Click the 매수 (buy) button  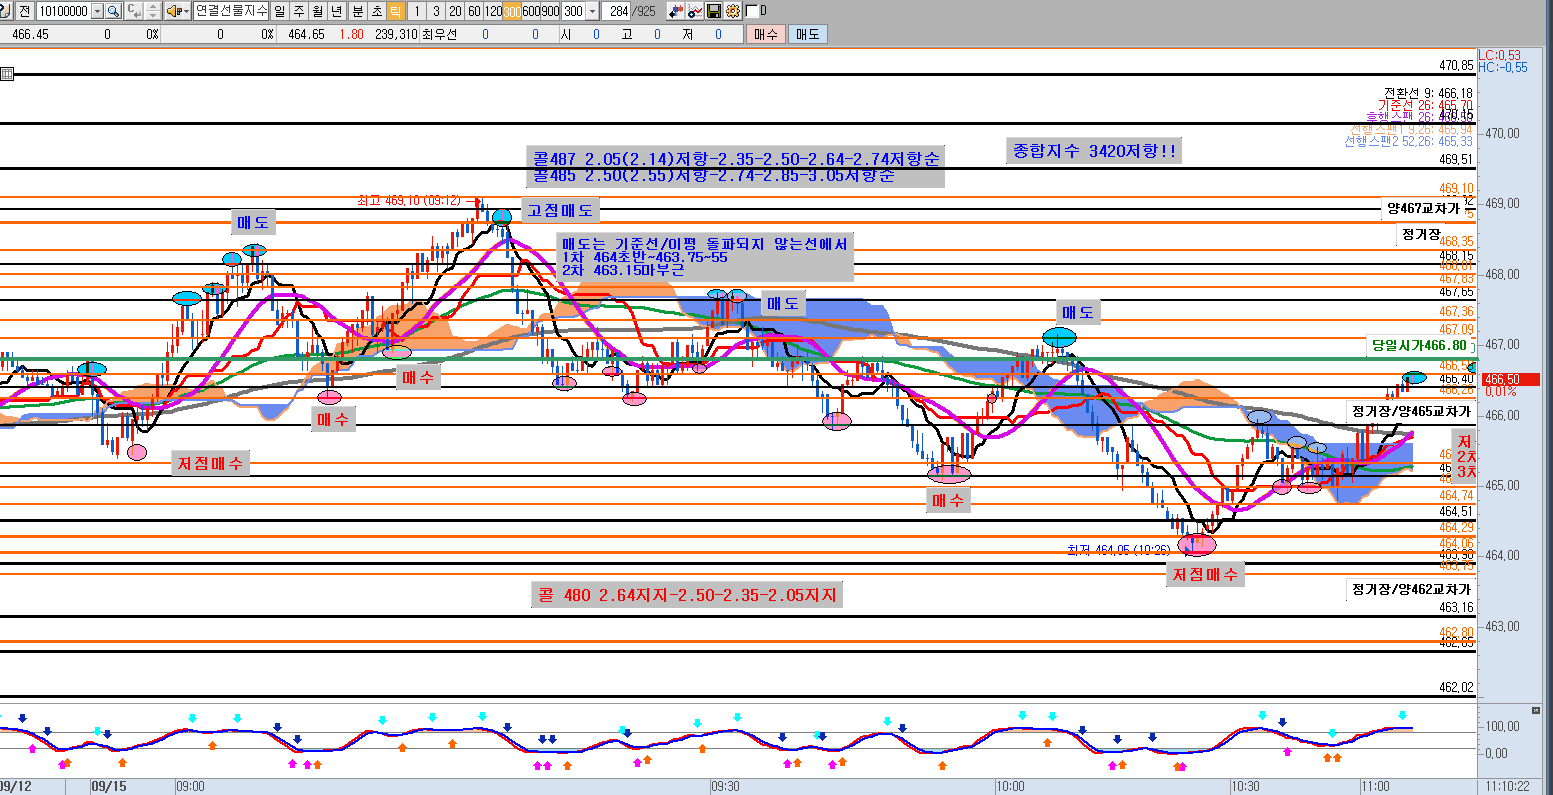point(765,34)
